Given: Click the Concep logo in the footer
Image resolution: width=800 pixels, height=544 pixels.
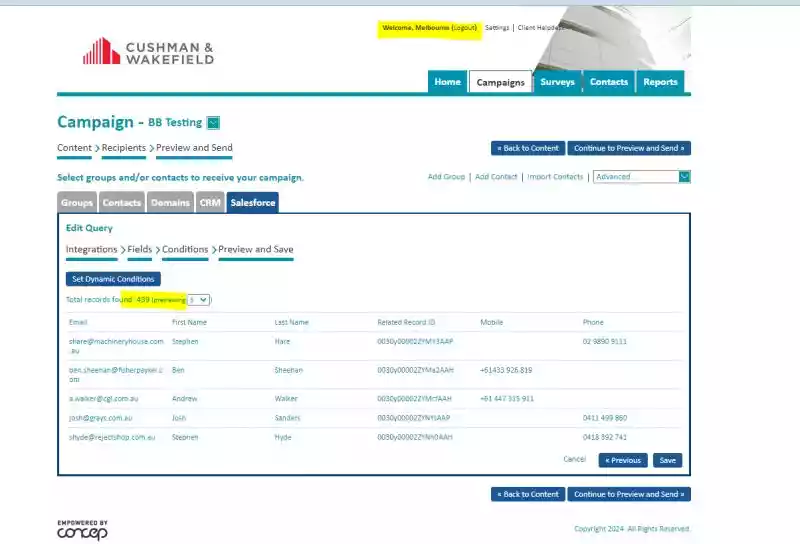Looking at the screenshot, I should (x=82, y=530).
